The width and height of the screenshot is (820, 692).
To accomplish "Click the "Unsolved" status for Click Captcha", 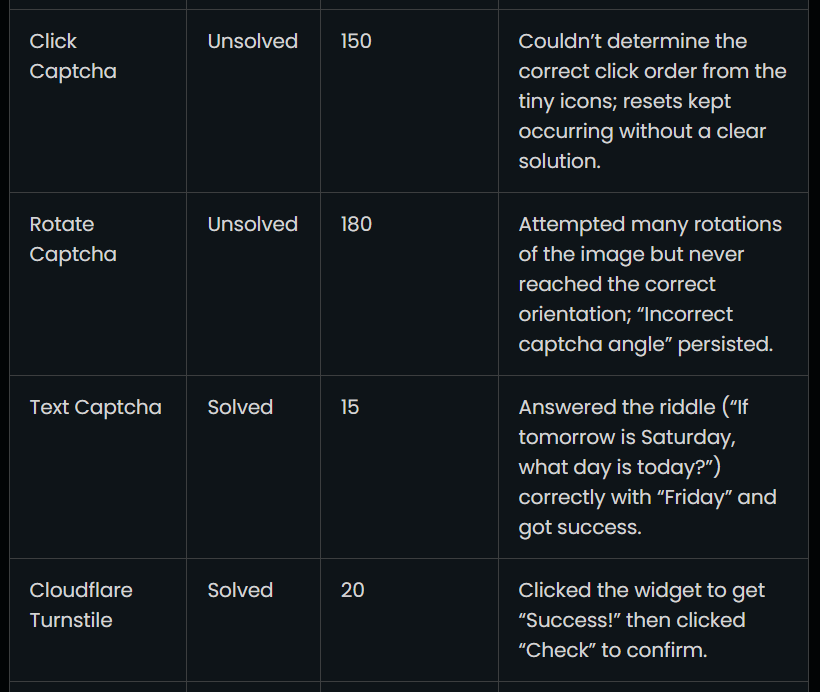I will [x=253, y=41].
